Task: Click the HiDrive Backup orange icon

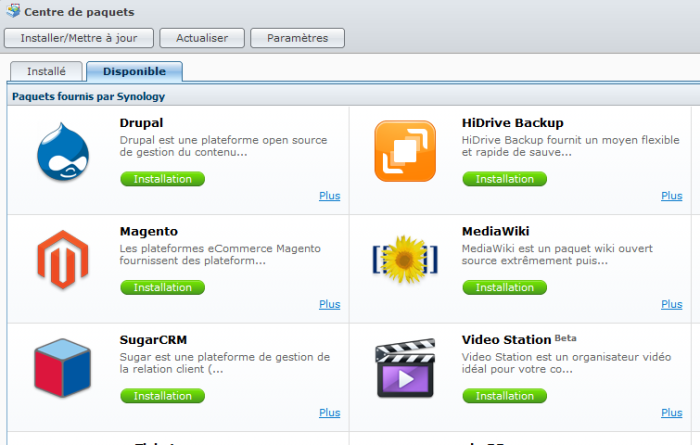Action: (405, 151)
